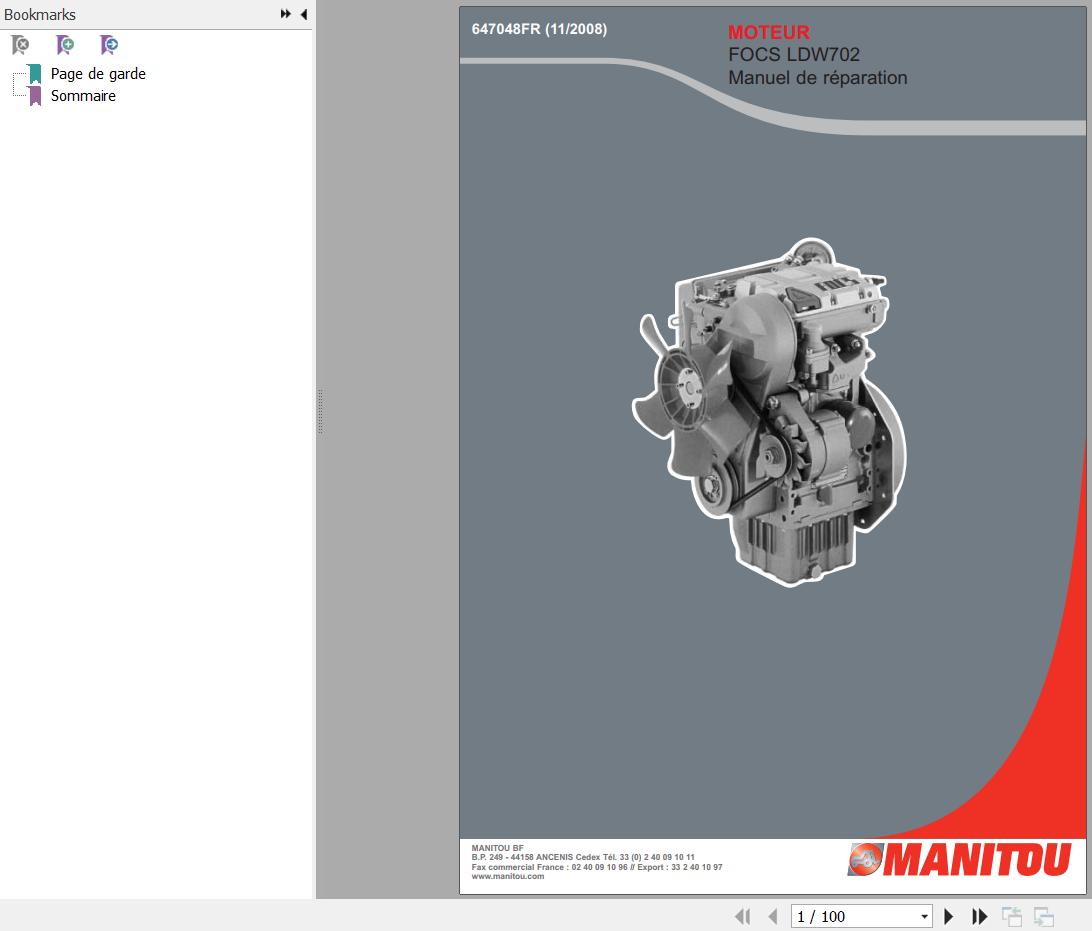Jump to the last page

pos(979,916)
